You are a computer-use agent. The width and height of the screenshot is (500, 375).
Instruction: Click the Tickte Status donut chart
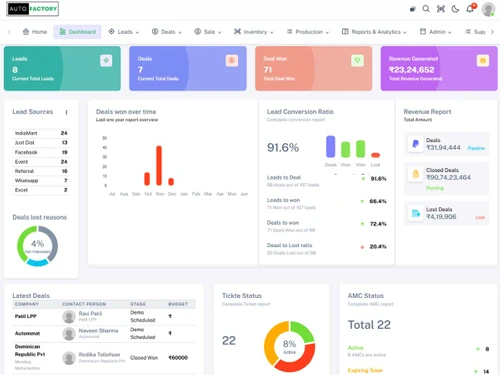pyautogui.click(x=289, y=347)
